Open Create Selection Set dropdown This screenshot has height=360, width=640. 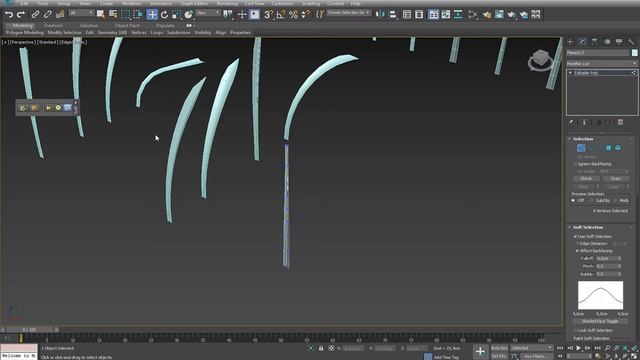coord(349,13)
